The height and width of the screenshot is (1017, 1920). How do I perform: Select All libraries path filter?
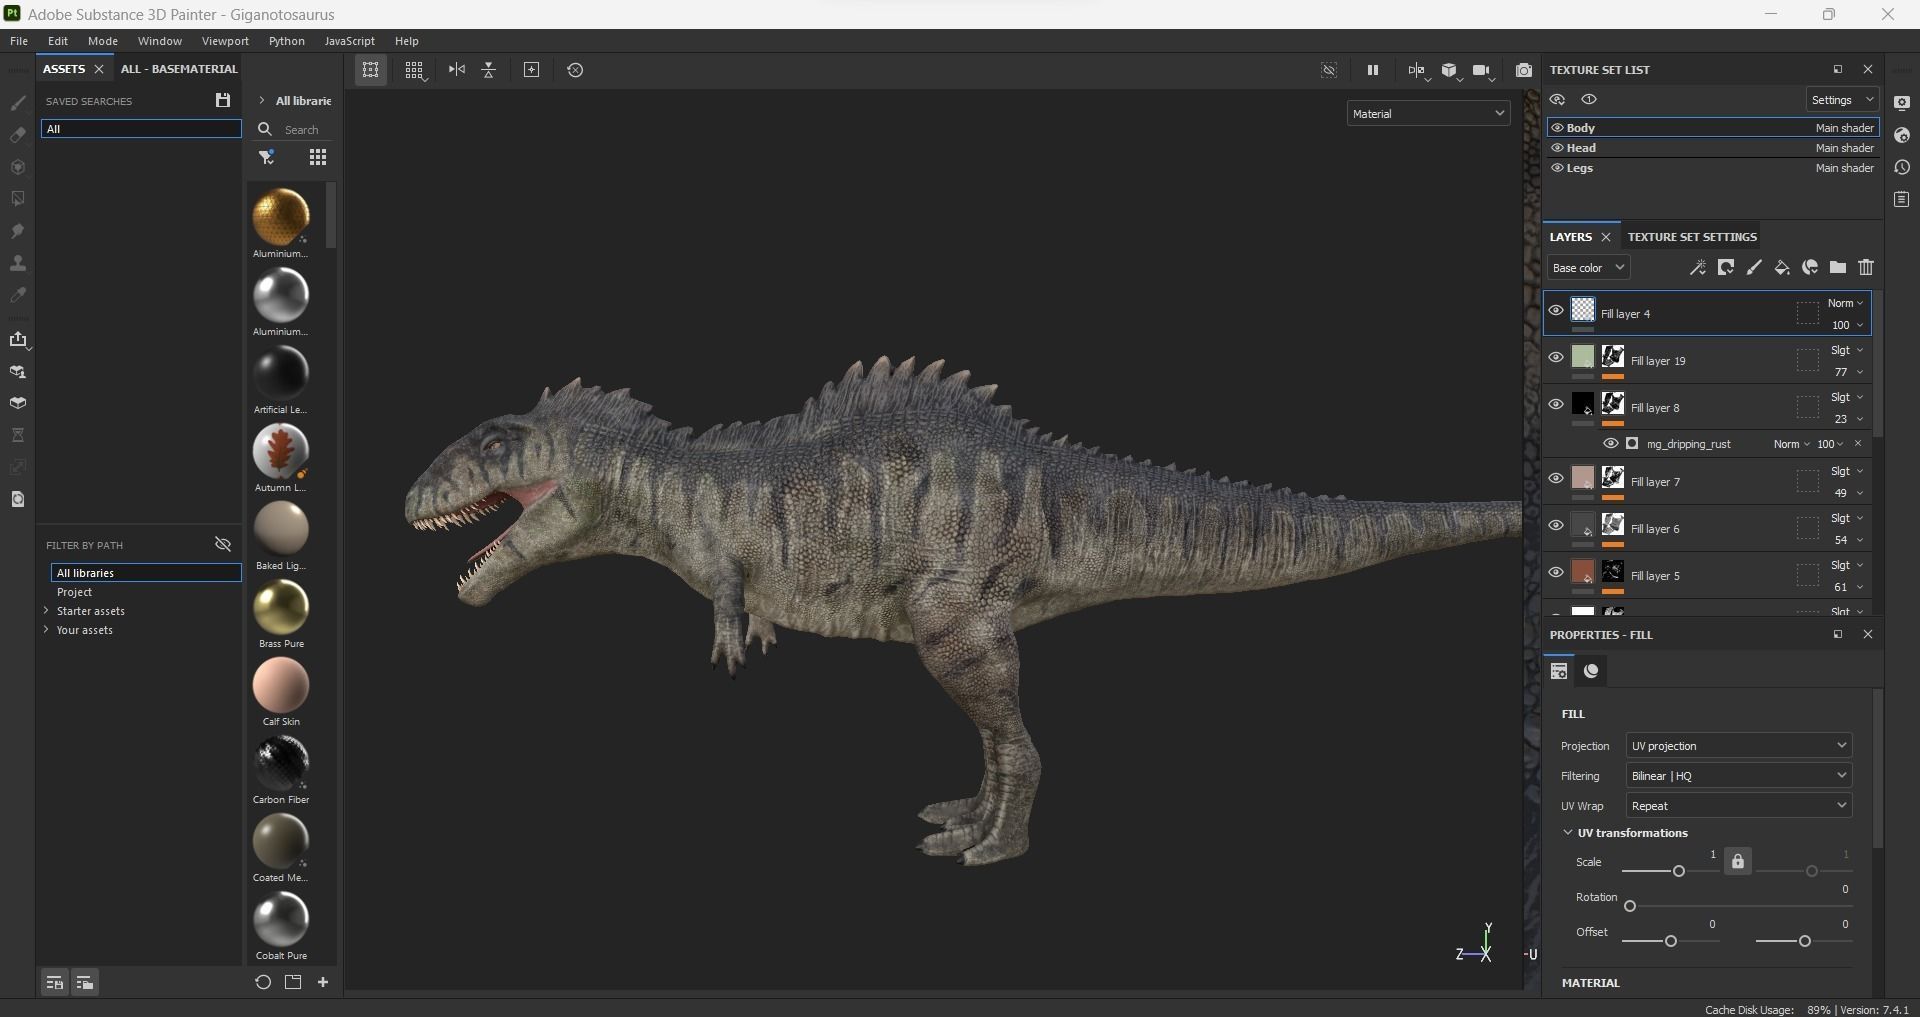coord(146,573)
